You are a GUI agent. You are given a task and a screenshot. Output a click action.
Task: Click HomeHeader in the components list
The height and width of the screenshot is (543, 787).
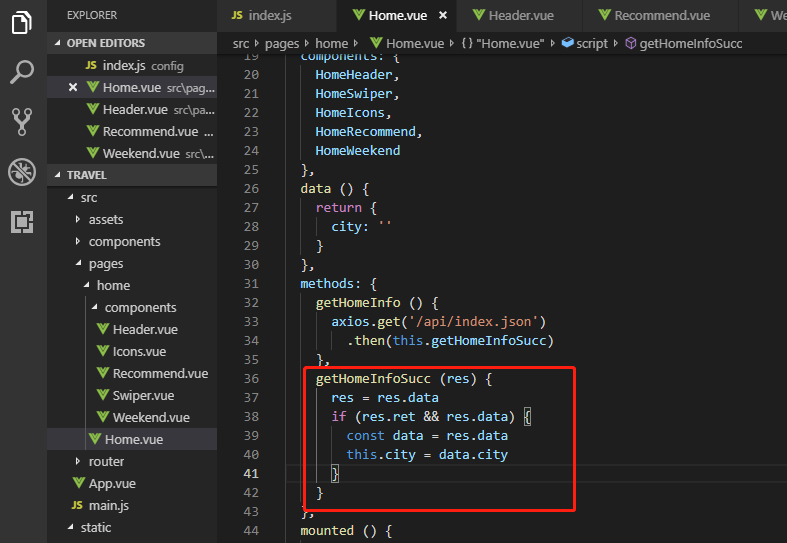[353, 75]
